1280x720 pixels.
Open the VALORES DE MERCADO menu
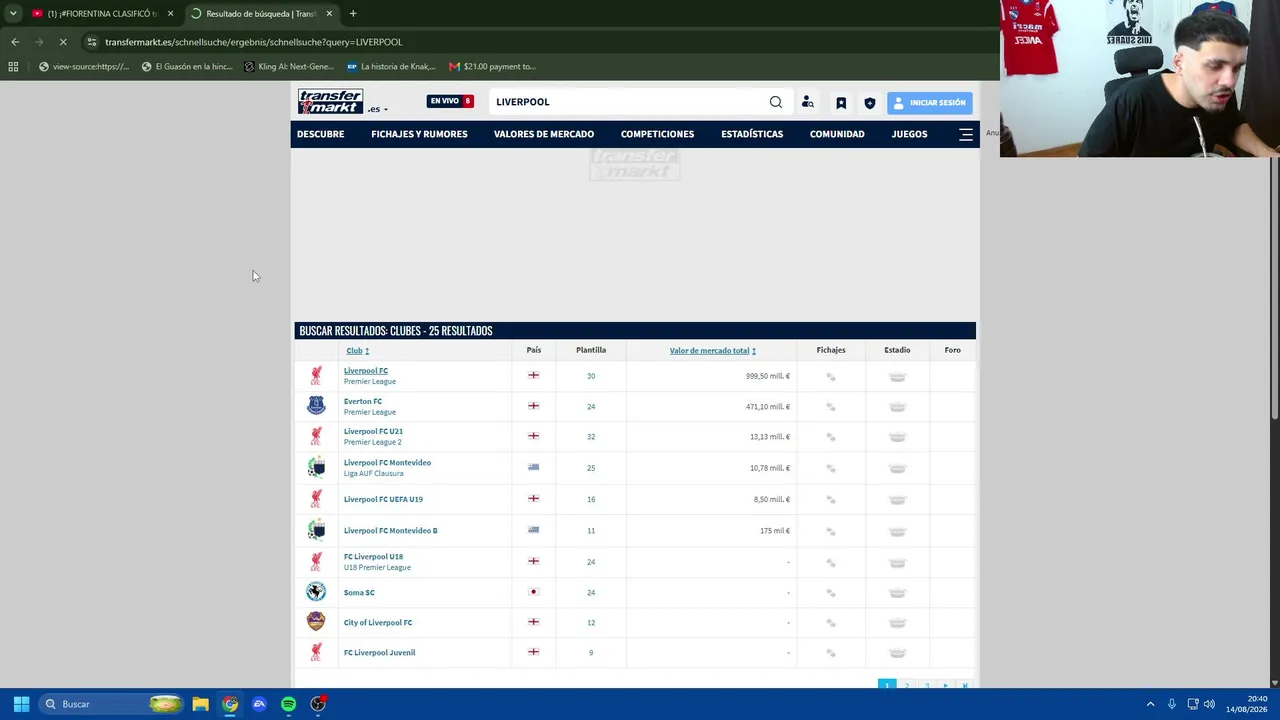(x=544, y=134)
